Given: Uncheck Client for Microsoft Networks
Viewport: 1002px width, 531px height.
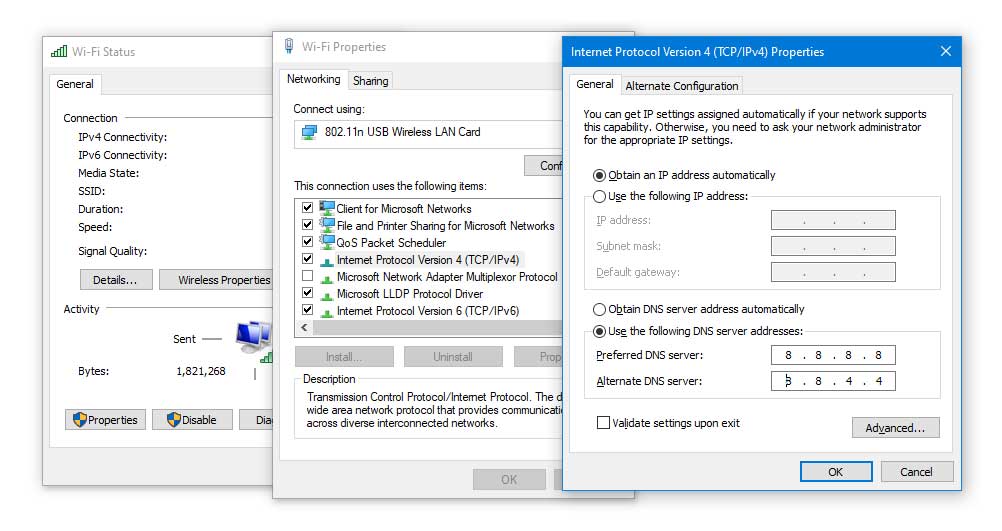Looking at the screenshot, I should (x=307, y=208).
